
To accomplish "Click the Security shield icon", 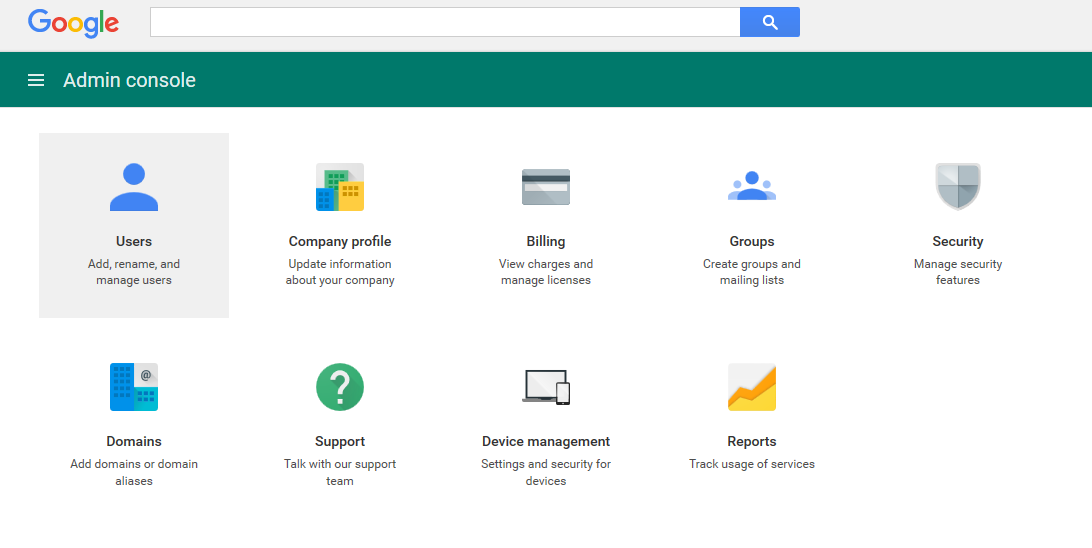I will [x=958, y=186].
